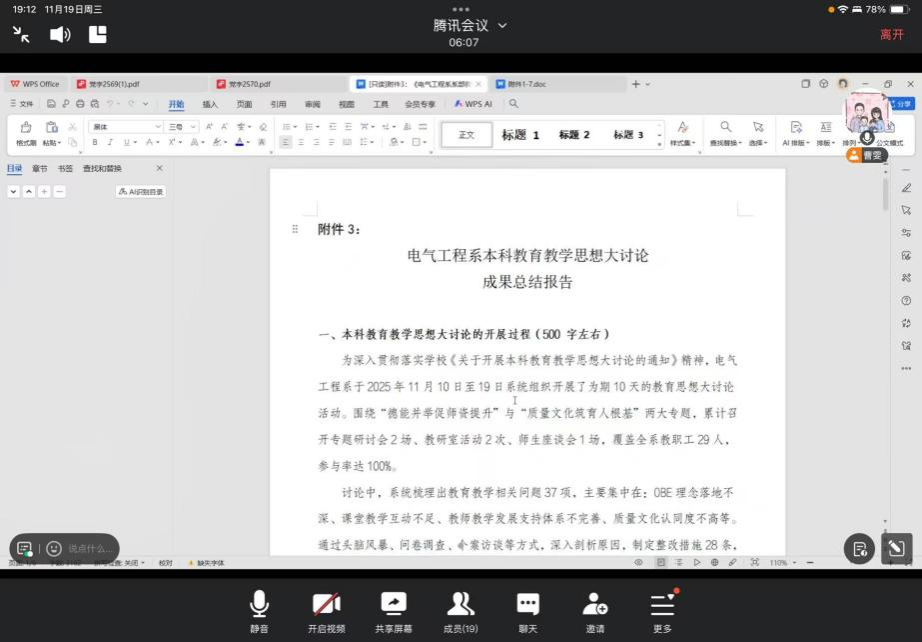922x642 pixels.
Task: Open the 附件1-7.doc document tab
Action: (x=526, y=84)
